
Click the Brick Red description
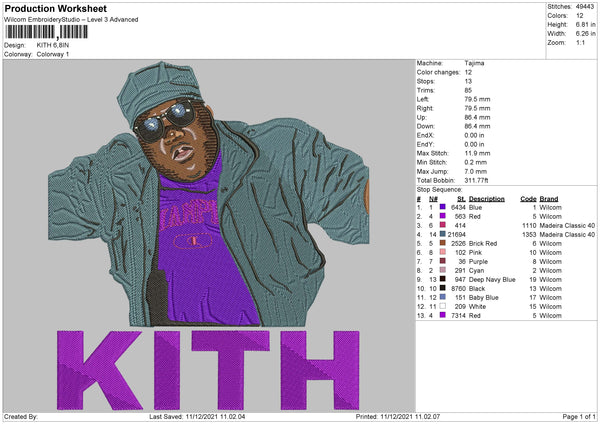[x=483, y=243]
